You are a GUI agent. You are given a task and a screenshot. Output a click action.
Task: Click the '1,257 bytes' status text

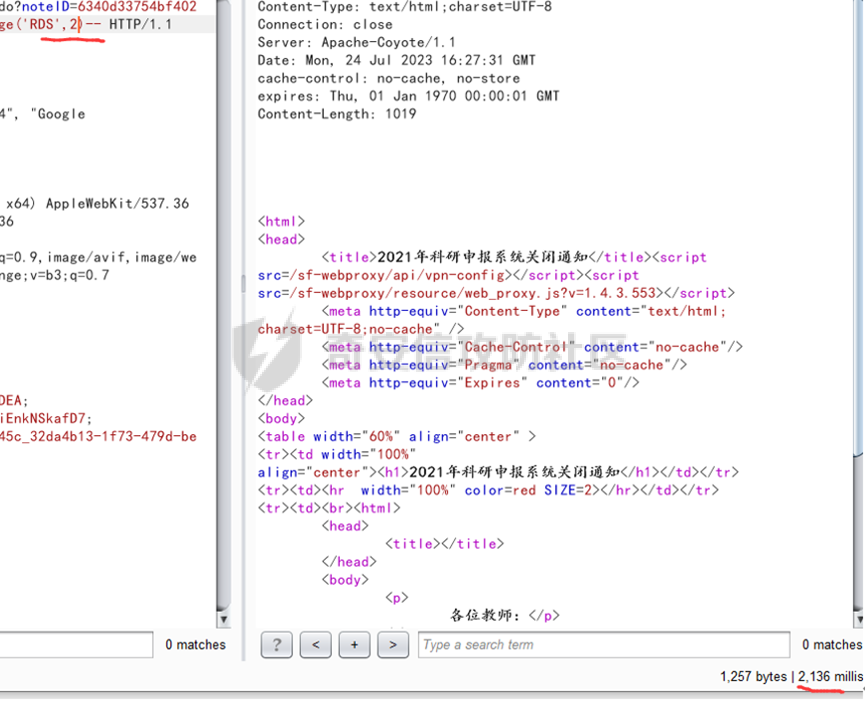[x=753, y=677]
